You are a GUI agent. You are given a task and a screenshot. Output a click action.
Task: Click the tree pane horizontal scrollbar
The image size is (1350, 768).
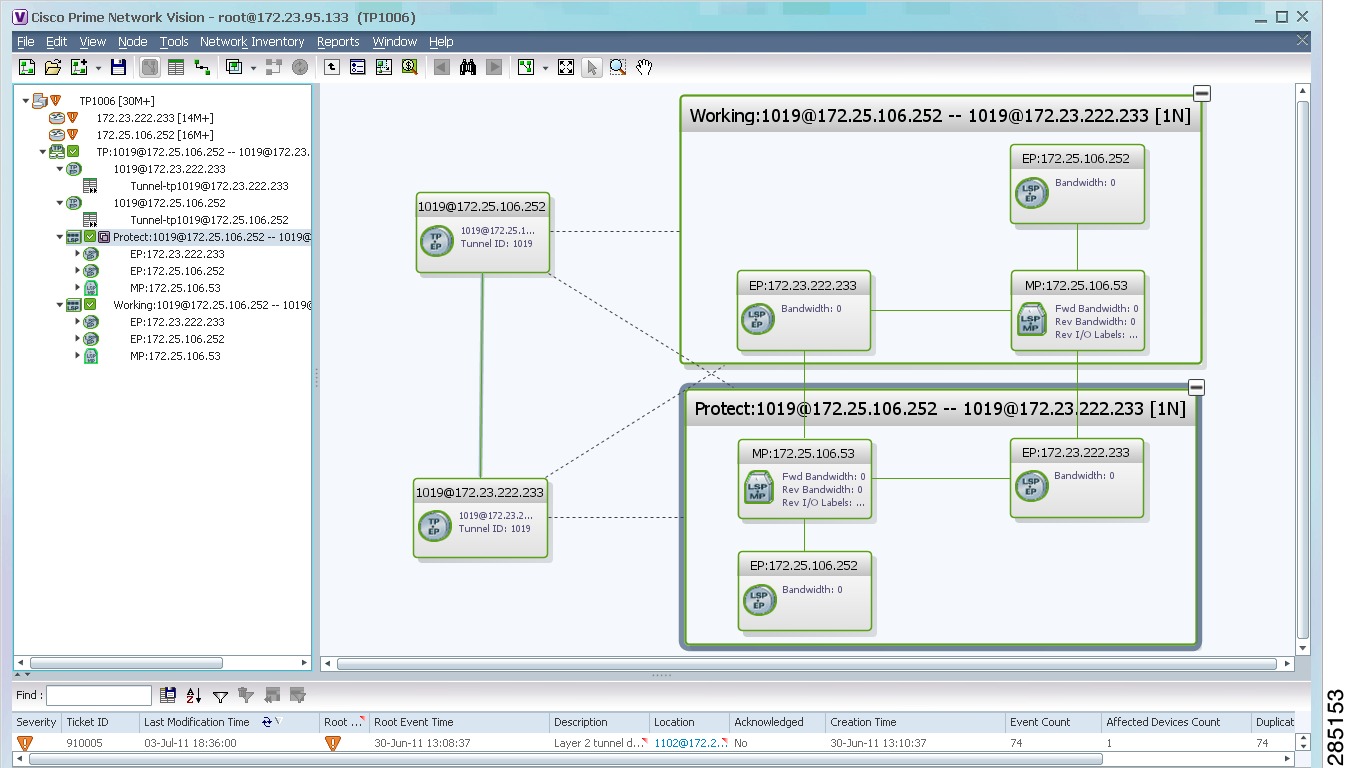coord(126,663)
